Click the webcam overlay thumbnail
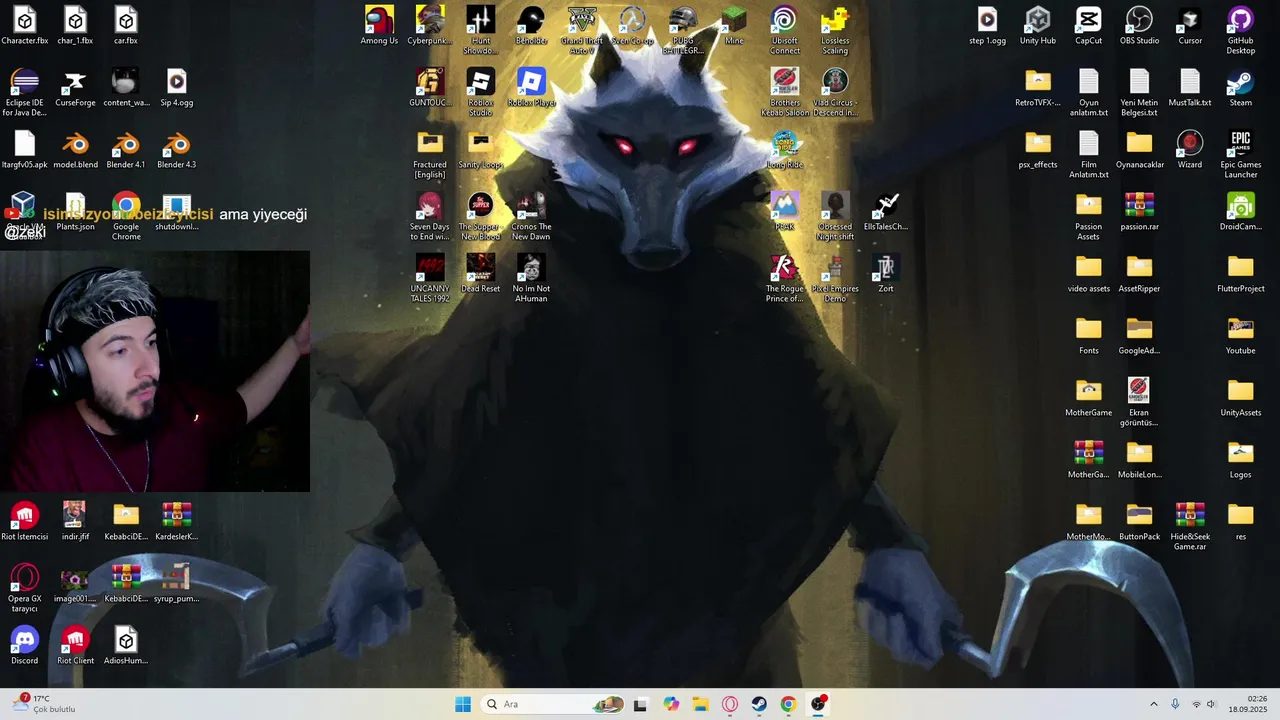Viewport: 1280px width, 720px height. [x=155, y=371]
